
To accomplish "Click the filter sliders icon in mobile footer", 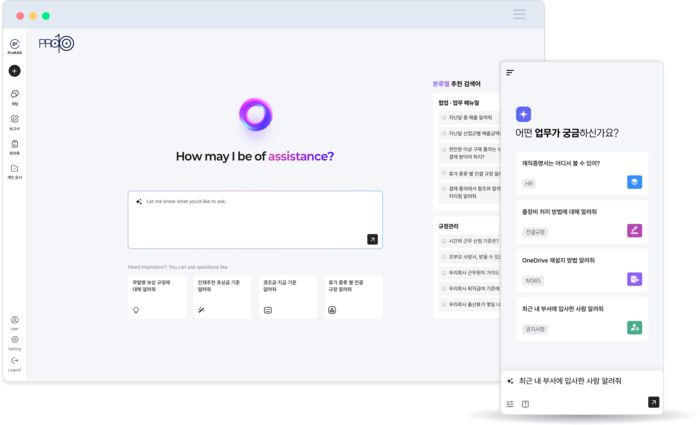I will [x=510, y=404].
